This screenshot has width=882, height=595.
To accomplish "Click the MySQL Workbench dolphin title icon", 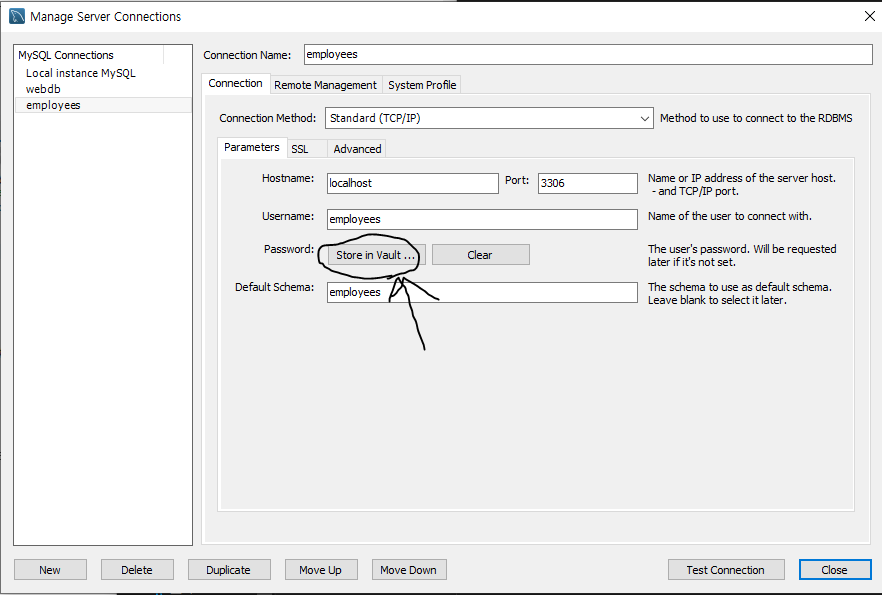I will [17, 16].
